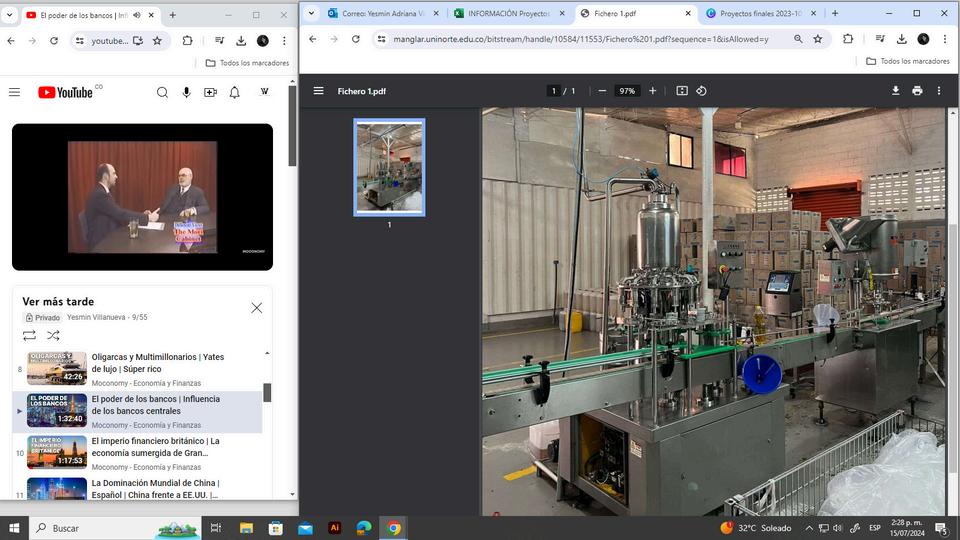The image size is (960, 540).
Task: Open Task View on taskbar
Action: coord(216,528)
